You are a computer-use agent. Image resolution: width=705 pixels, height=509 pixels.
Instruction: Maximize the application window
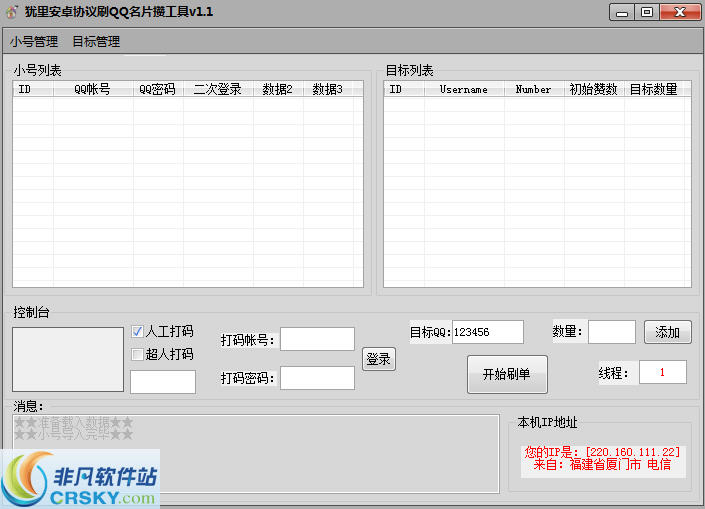point(647,12)
